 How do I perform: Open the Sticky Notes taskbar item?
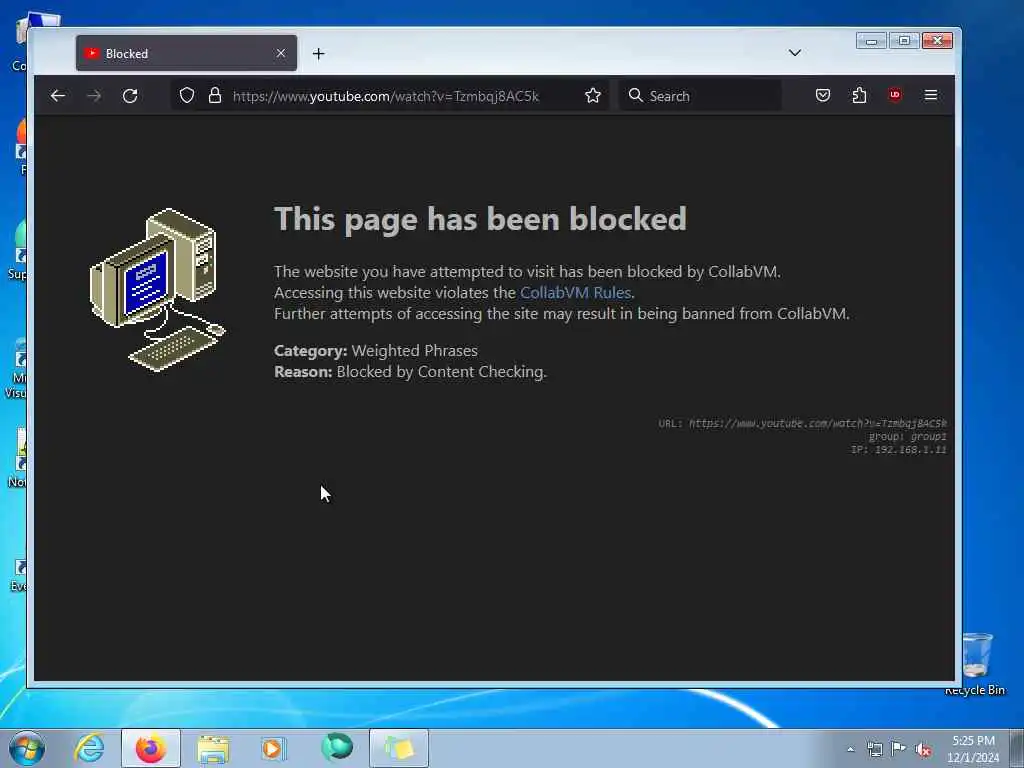[x=399, y=748]
